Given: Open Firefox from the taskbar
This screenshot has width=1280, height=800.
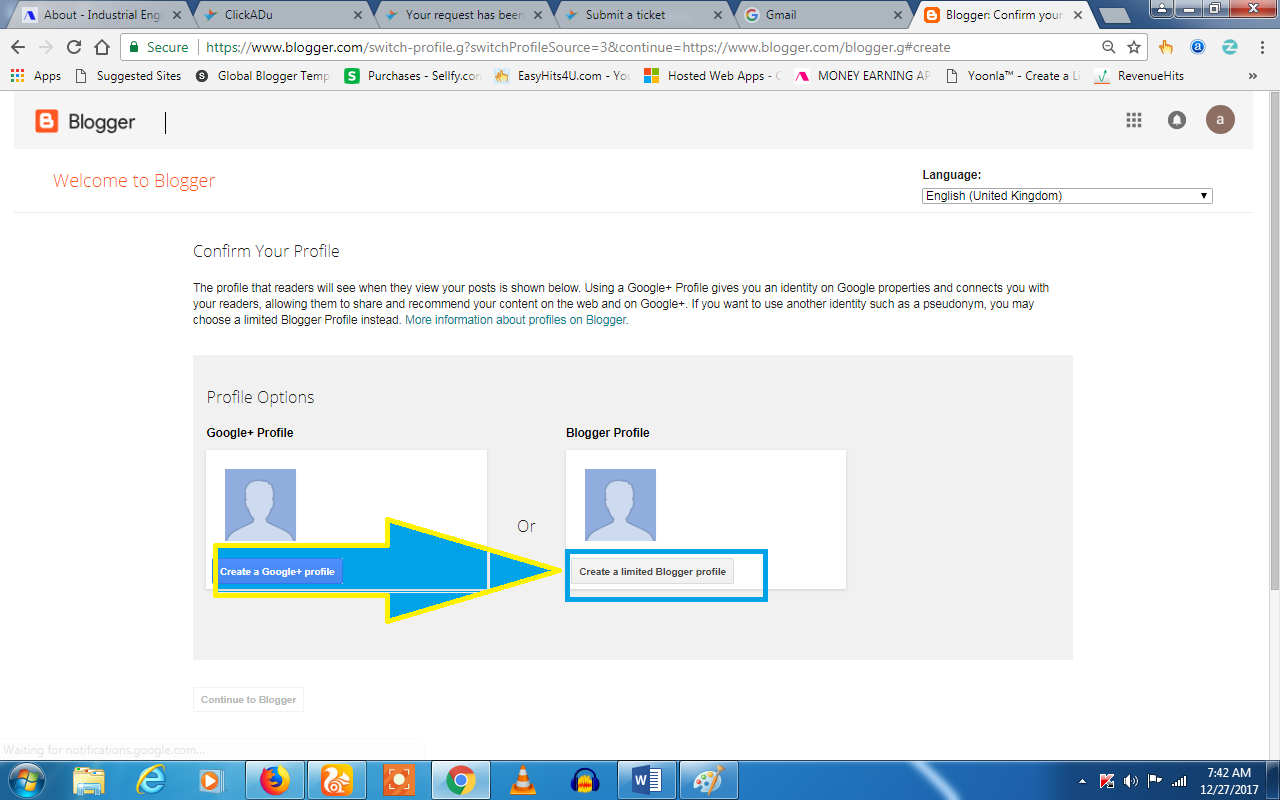Looking at the screenshot, I should [x=274, y=780].
